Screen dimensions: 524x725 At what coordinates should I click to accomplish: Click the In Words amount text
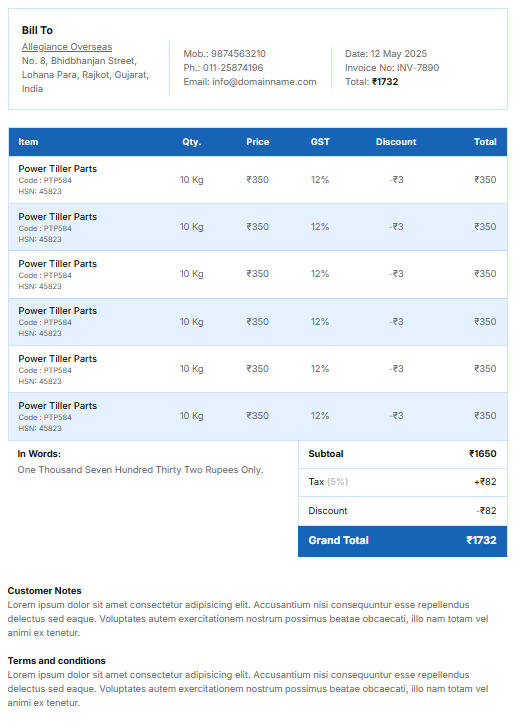pyautogui.click(x=140, y=470)
